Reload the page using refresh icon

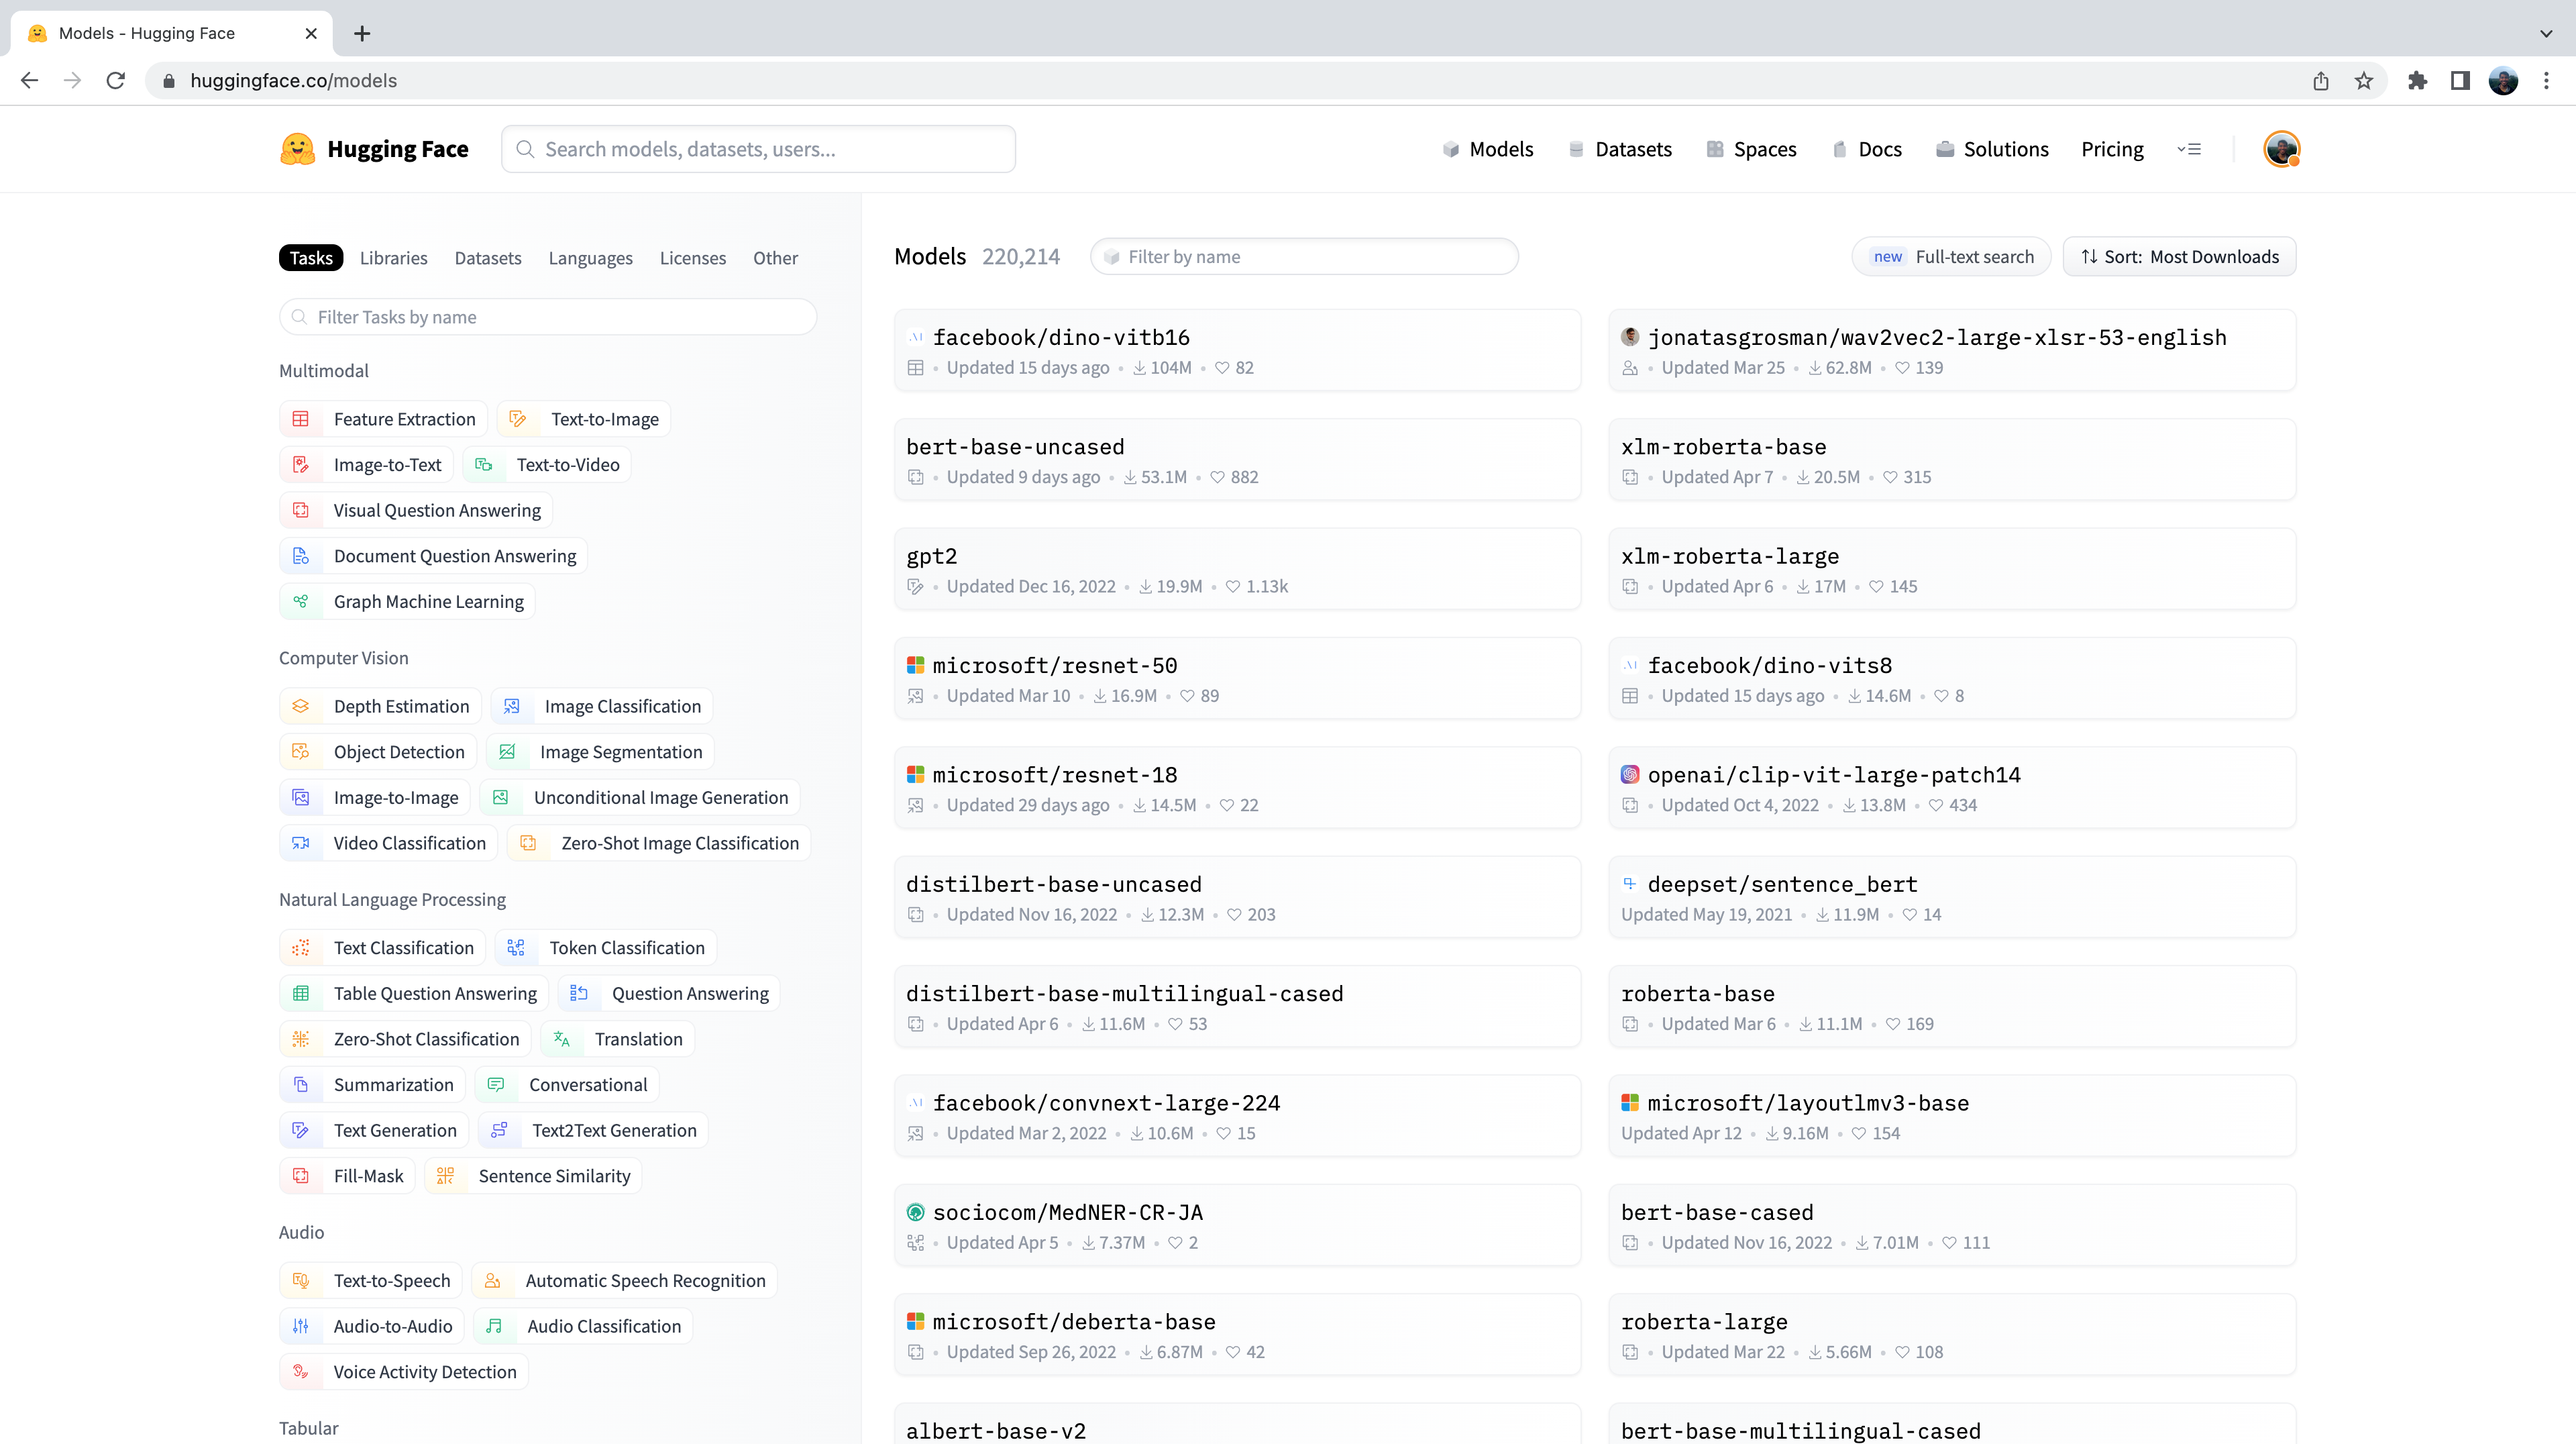[116, 81]
